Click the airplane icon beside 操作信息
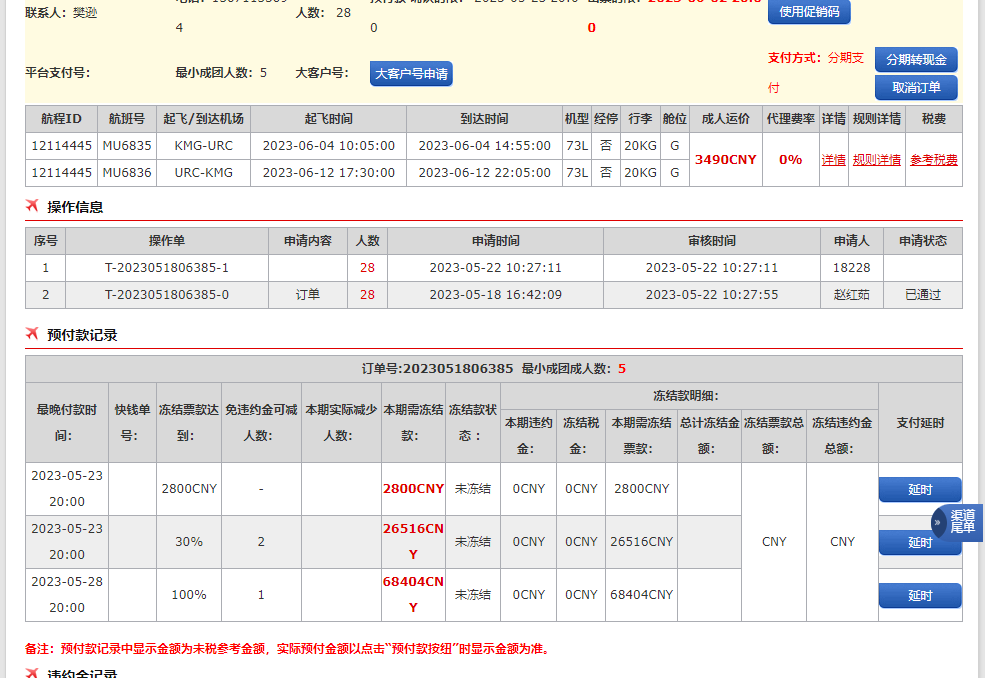The width and height of the screenshot is (985, 678). click(x=32, y=207)
